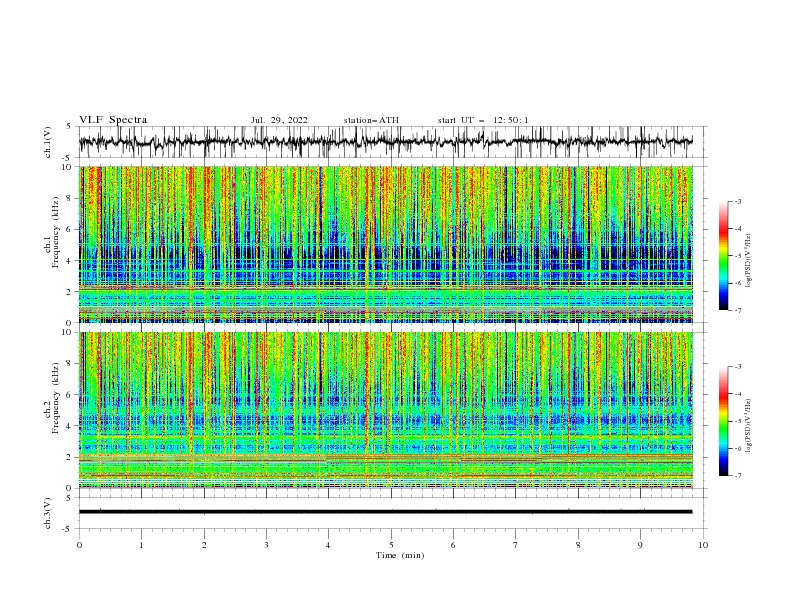Viewport: 792px width, 612px height.
Task: Click time tick '7' on the x-axis
Action: click(516, 545)
